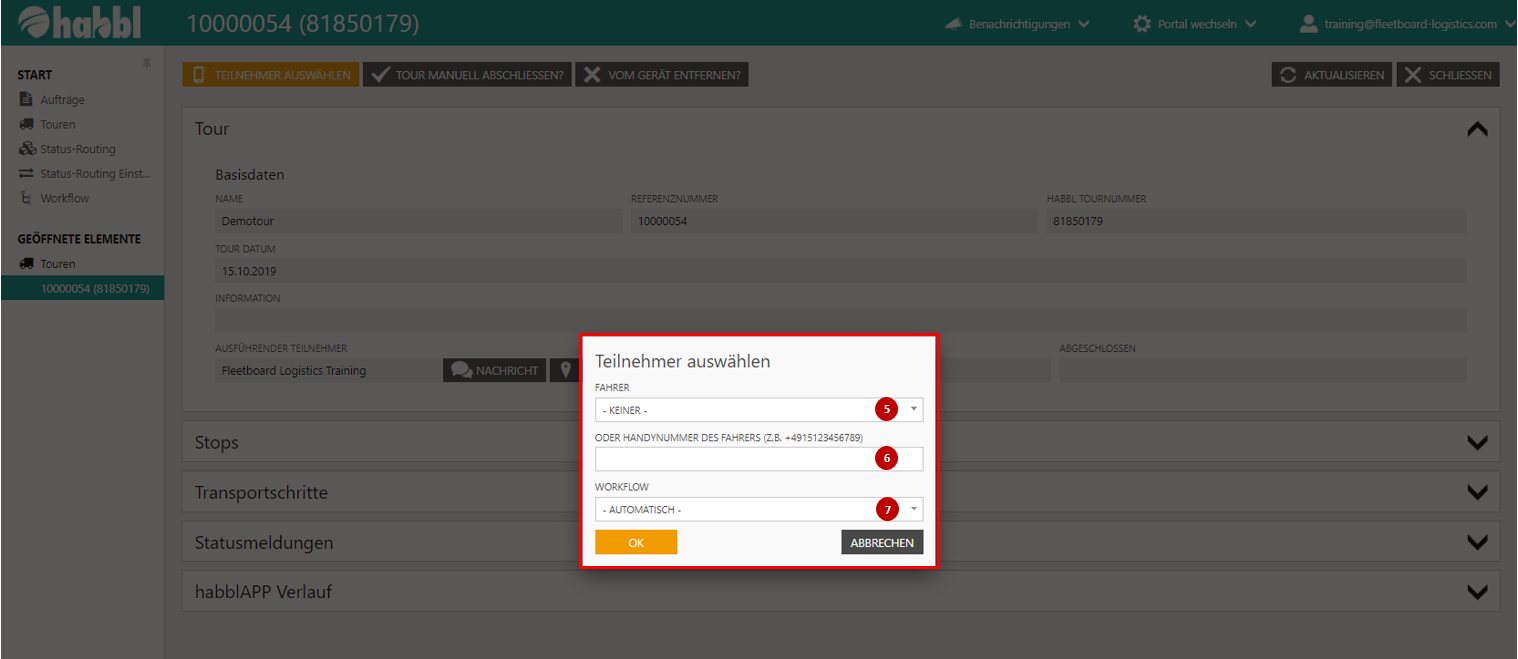Collapse the Tour section
The image size is (1518, 659).
point(1476,129)
